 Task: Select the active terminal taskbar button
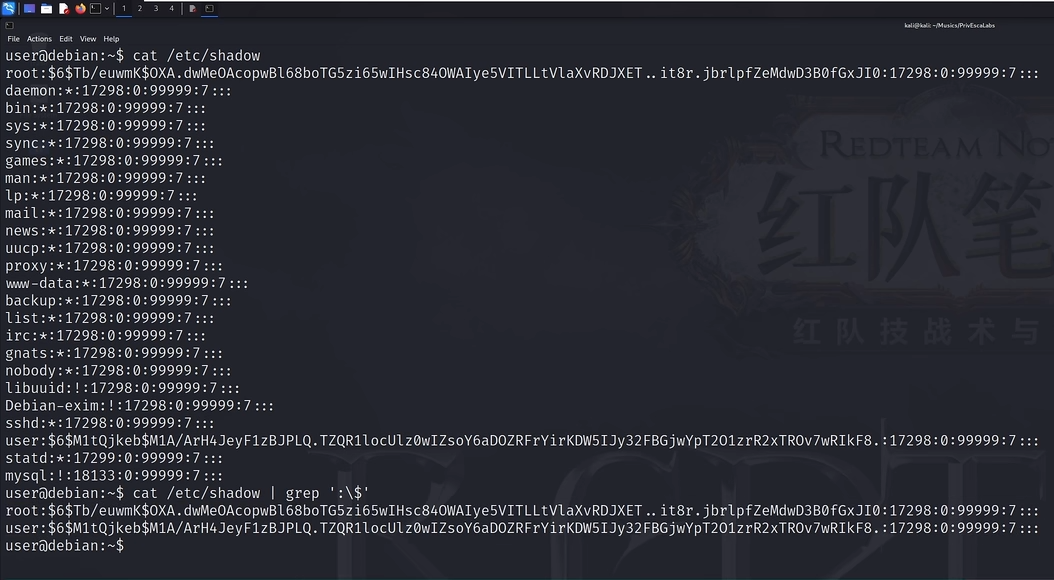pos(210,9)
